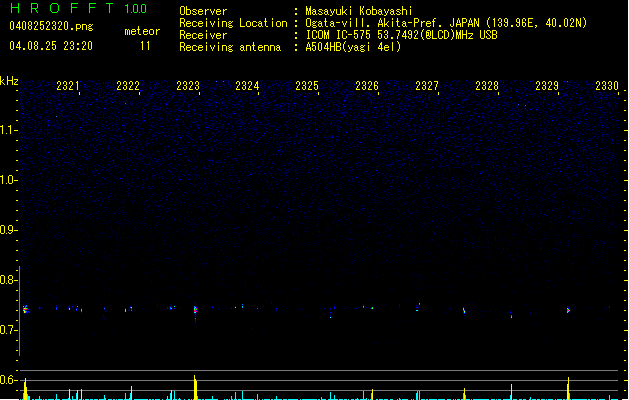Click the 1.0 kHz axis tick
The image size is (629, 400).
[8, 180]
